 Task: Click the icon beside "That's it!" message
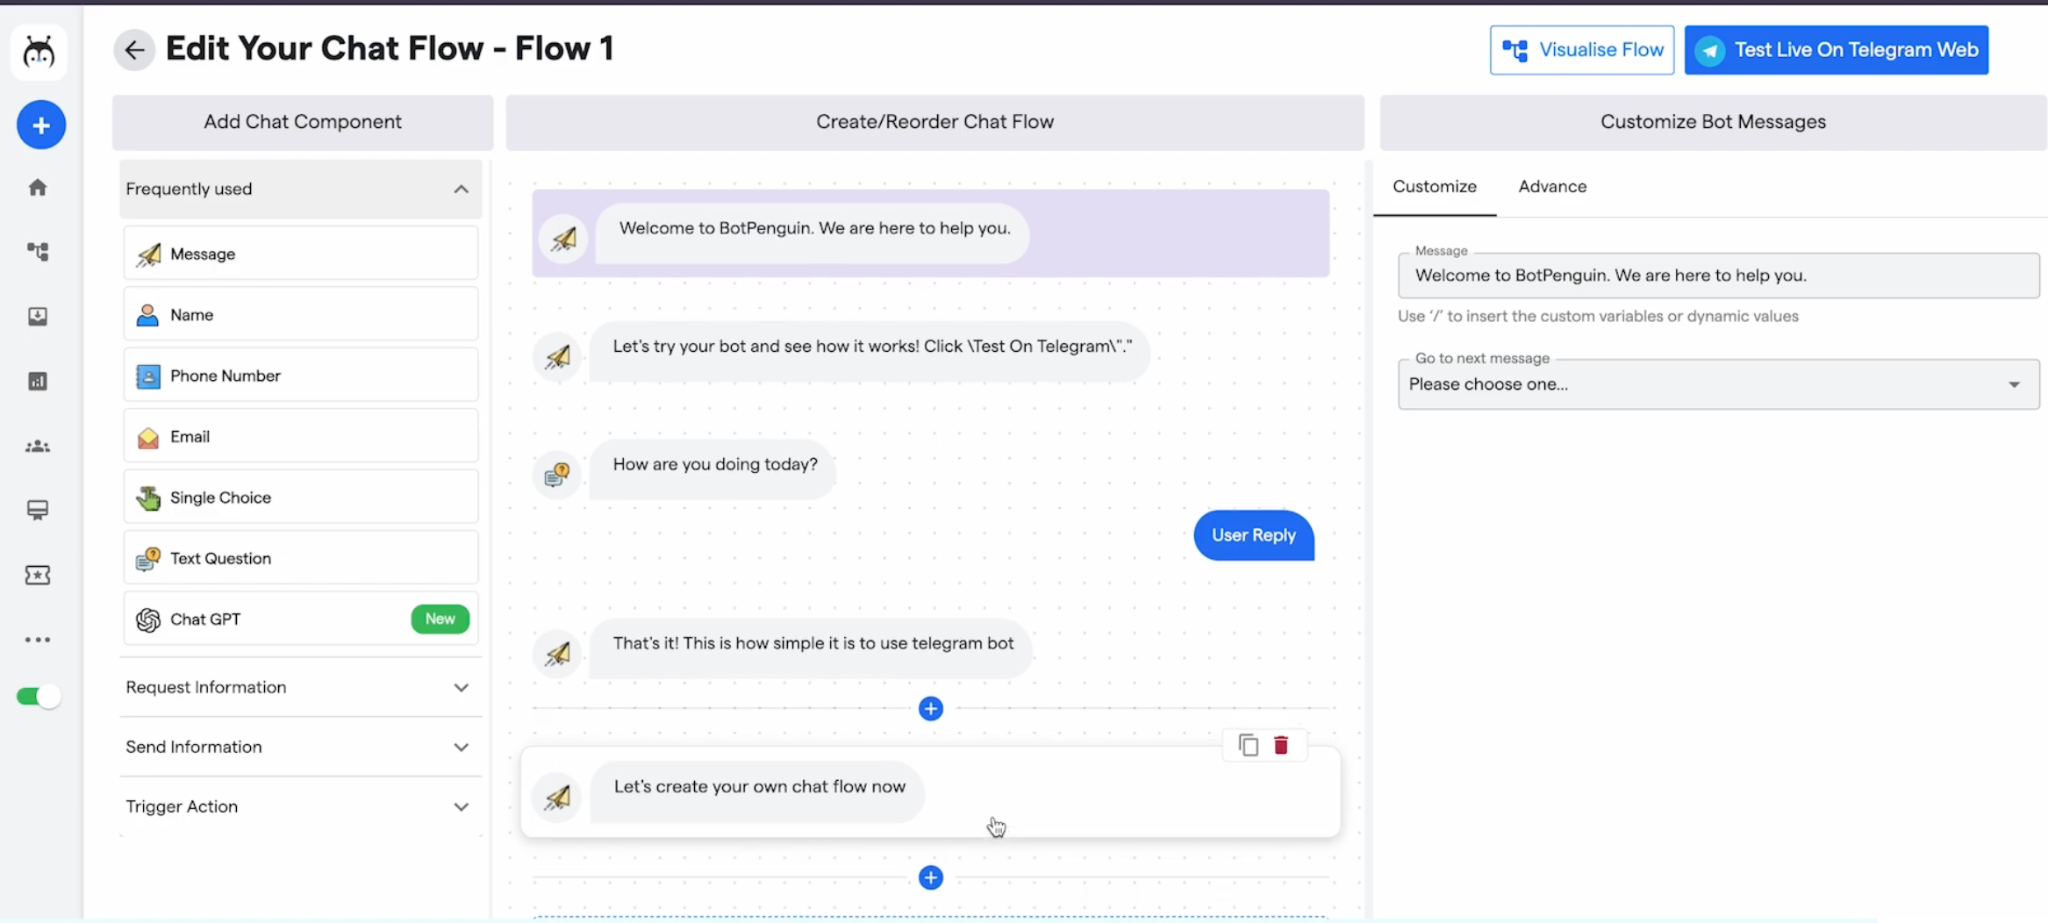558,654
